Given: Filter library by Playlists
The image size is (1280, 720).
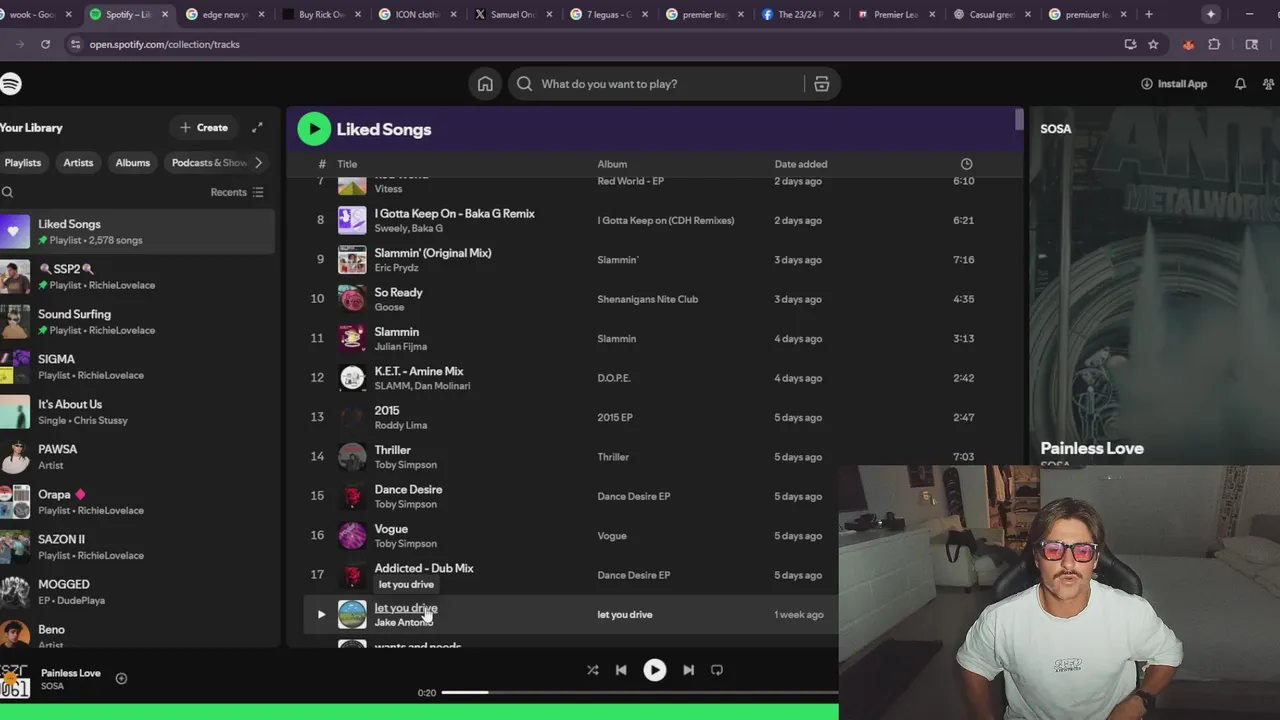Looking at the screenshot, I should coord(22,163).
